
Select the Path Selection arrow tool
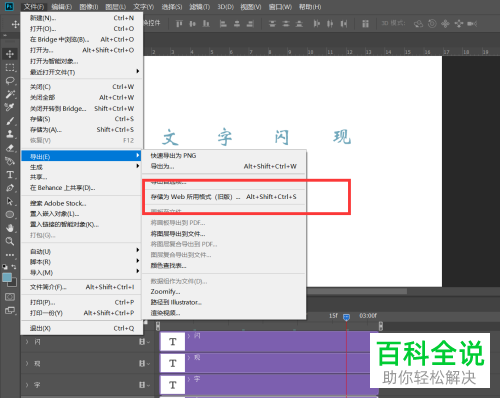(10, 201)
